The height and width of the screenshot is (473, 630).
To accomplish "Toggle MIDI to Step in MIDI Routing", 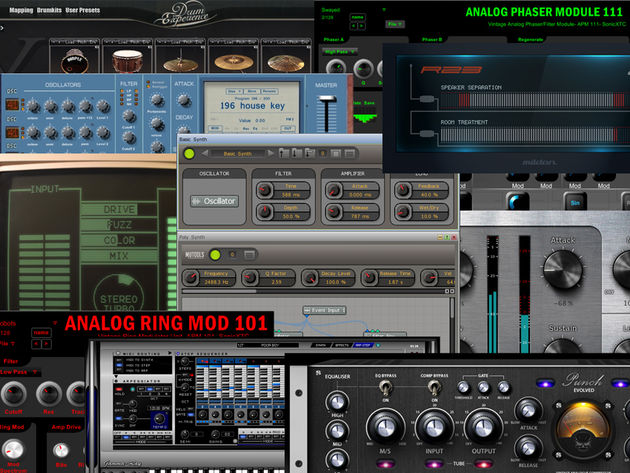I will point(119,365).
